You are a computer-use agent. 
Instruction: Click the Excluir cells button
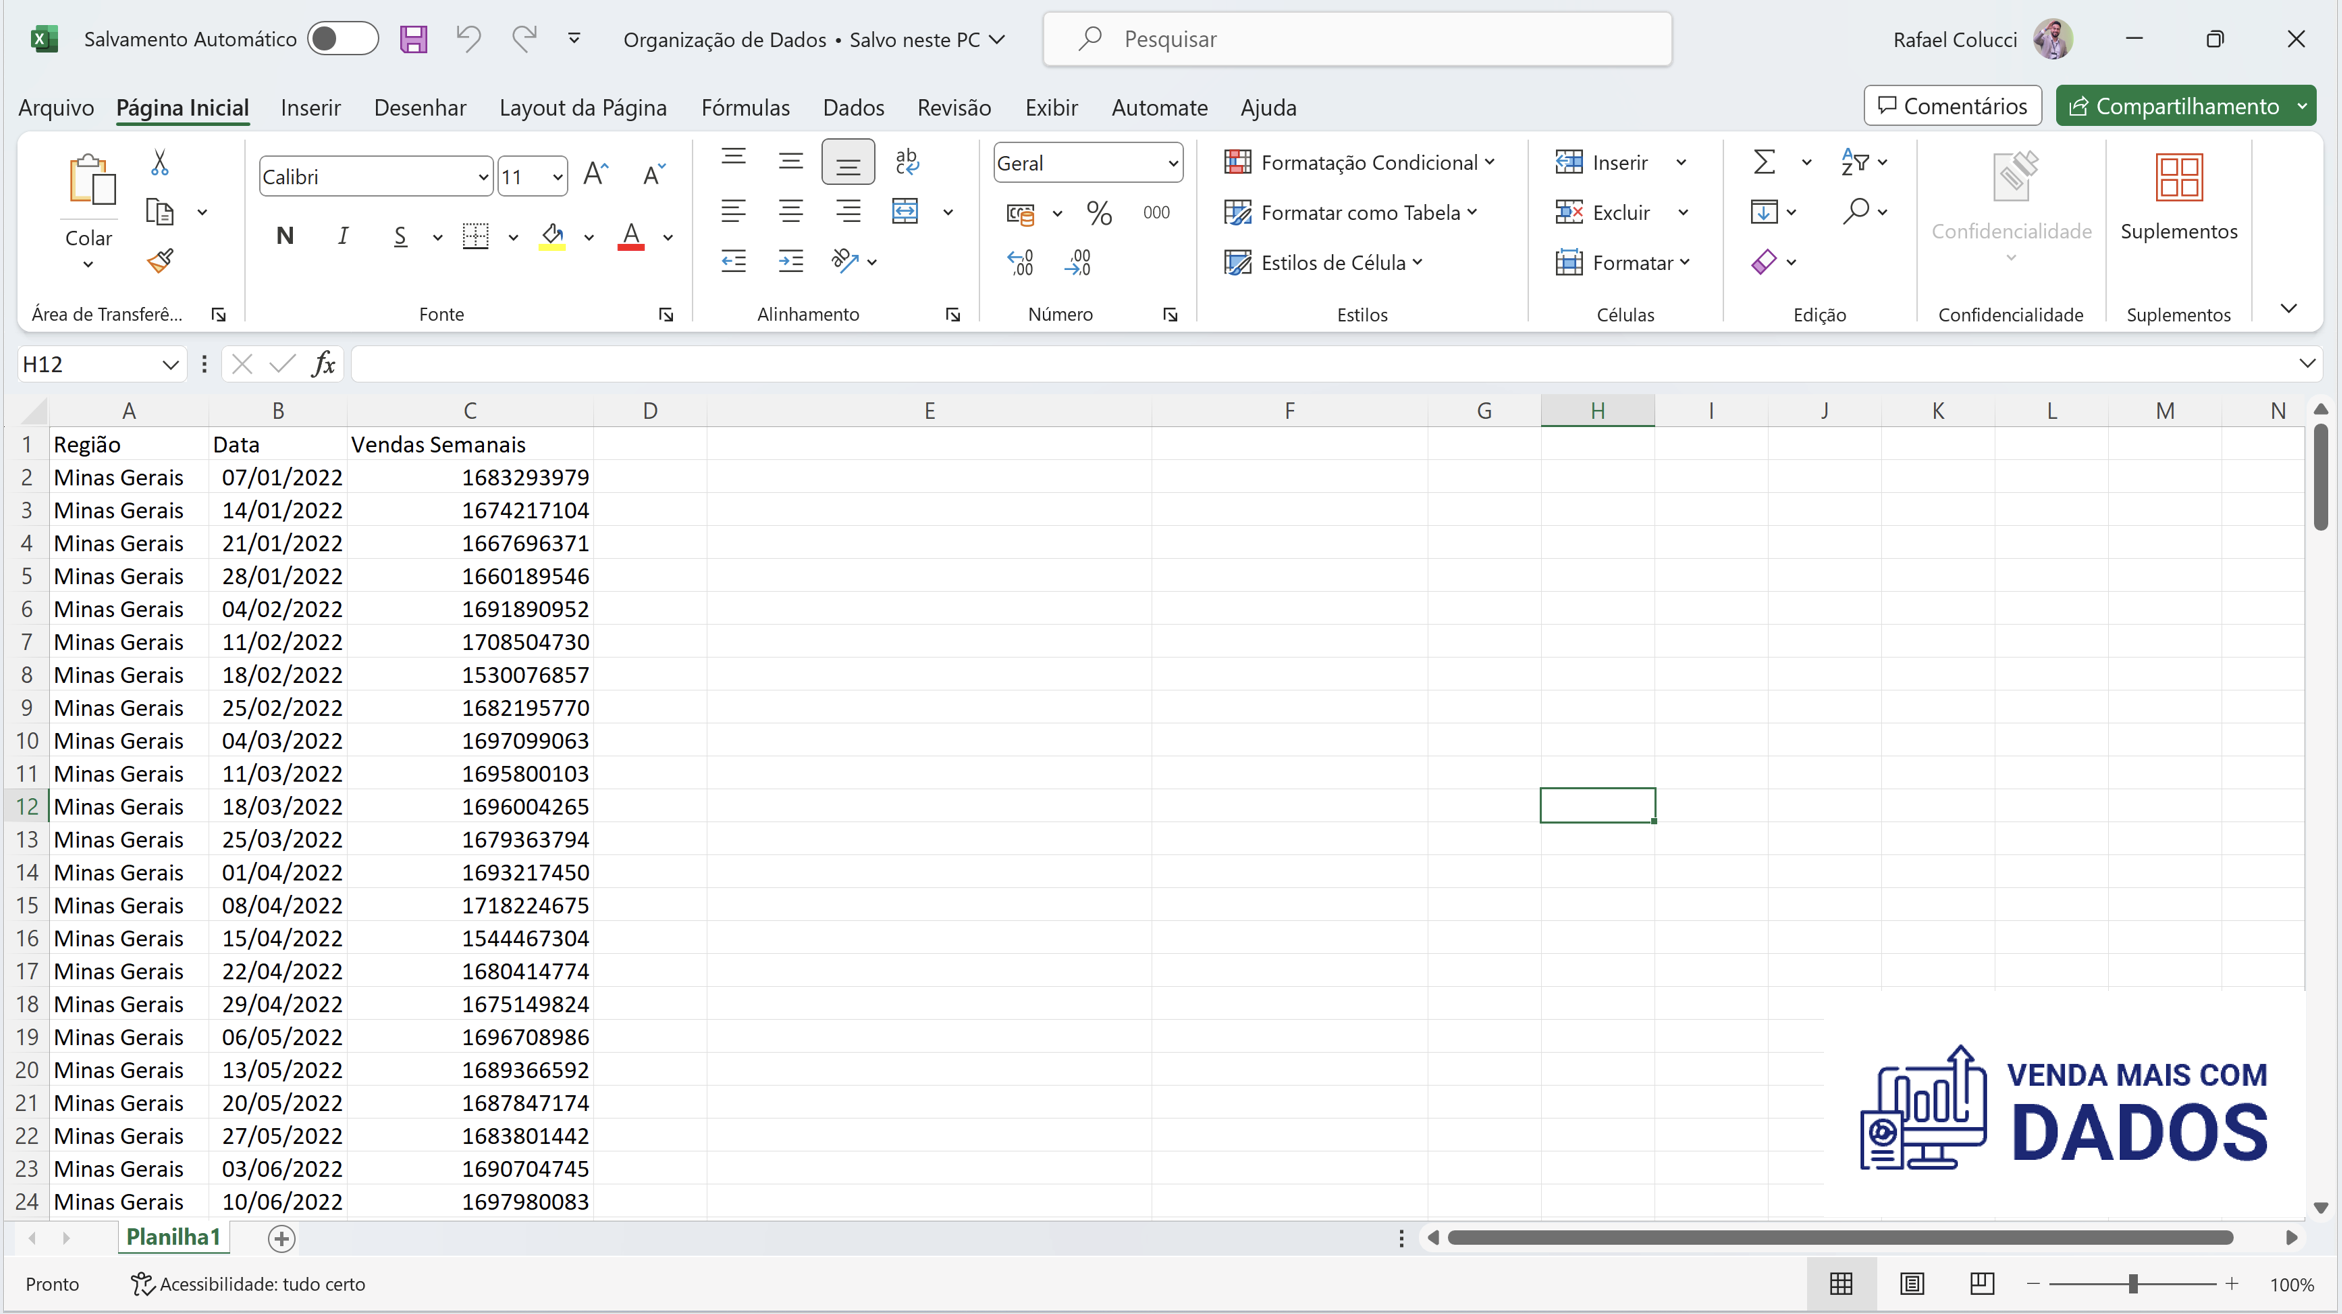coord(1603,212)
